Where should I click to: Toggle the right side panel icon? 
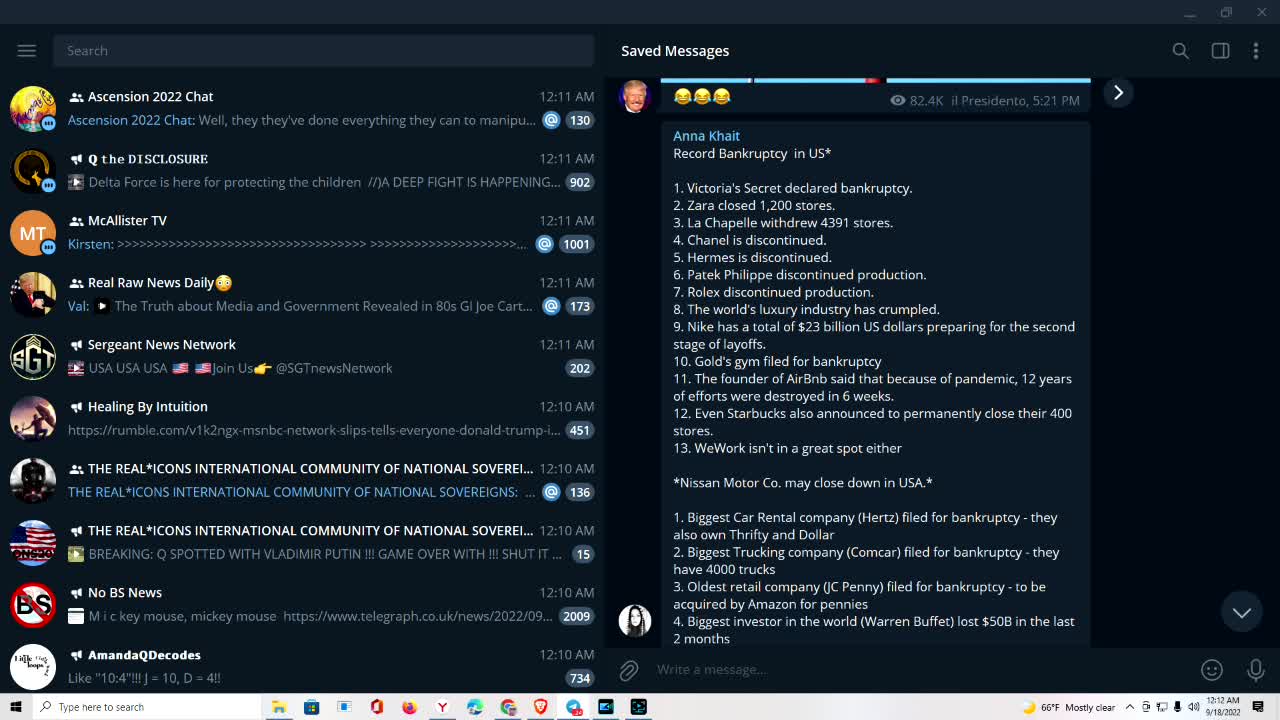coord(1220,51)
